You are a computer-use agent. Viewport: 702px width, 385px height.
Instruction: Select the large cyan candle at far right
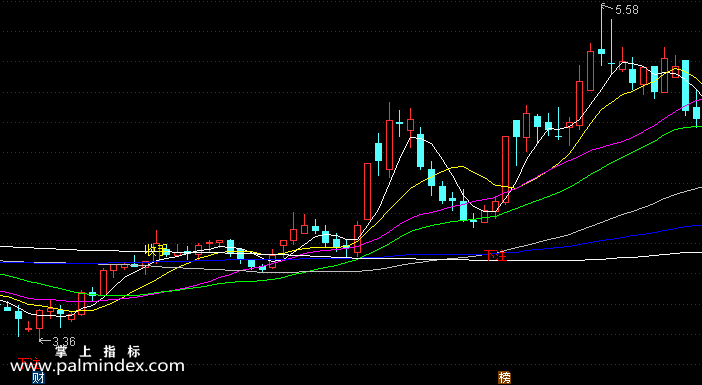[x=685, y=86]
